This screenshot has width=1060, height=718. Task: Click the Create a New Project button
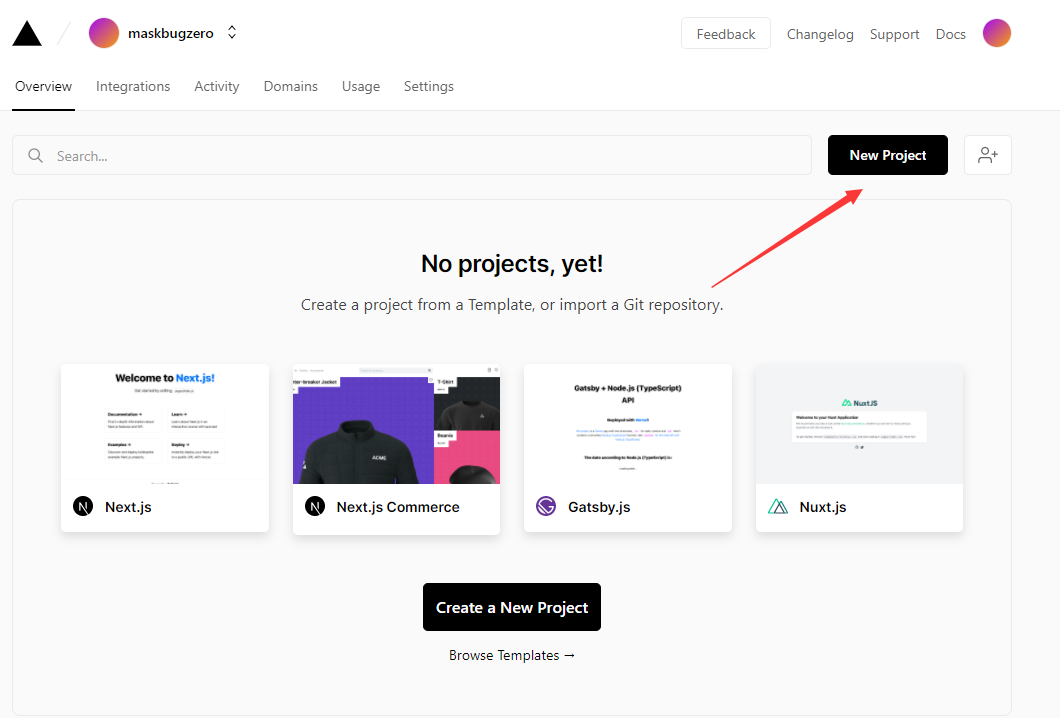(x=512, y=607)
